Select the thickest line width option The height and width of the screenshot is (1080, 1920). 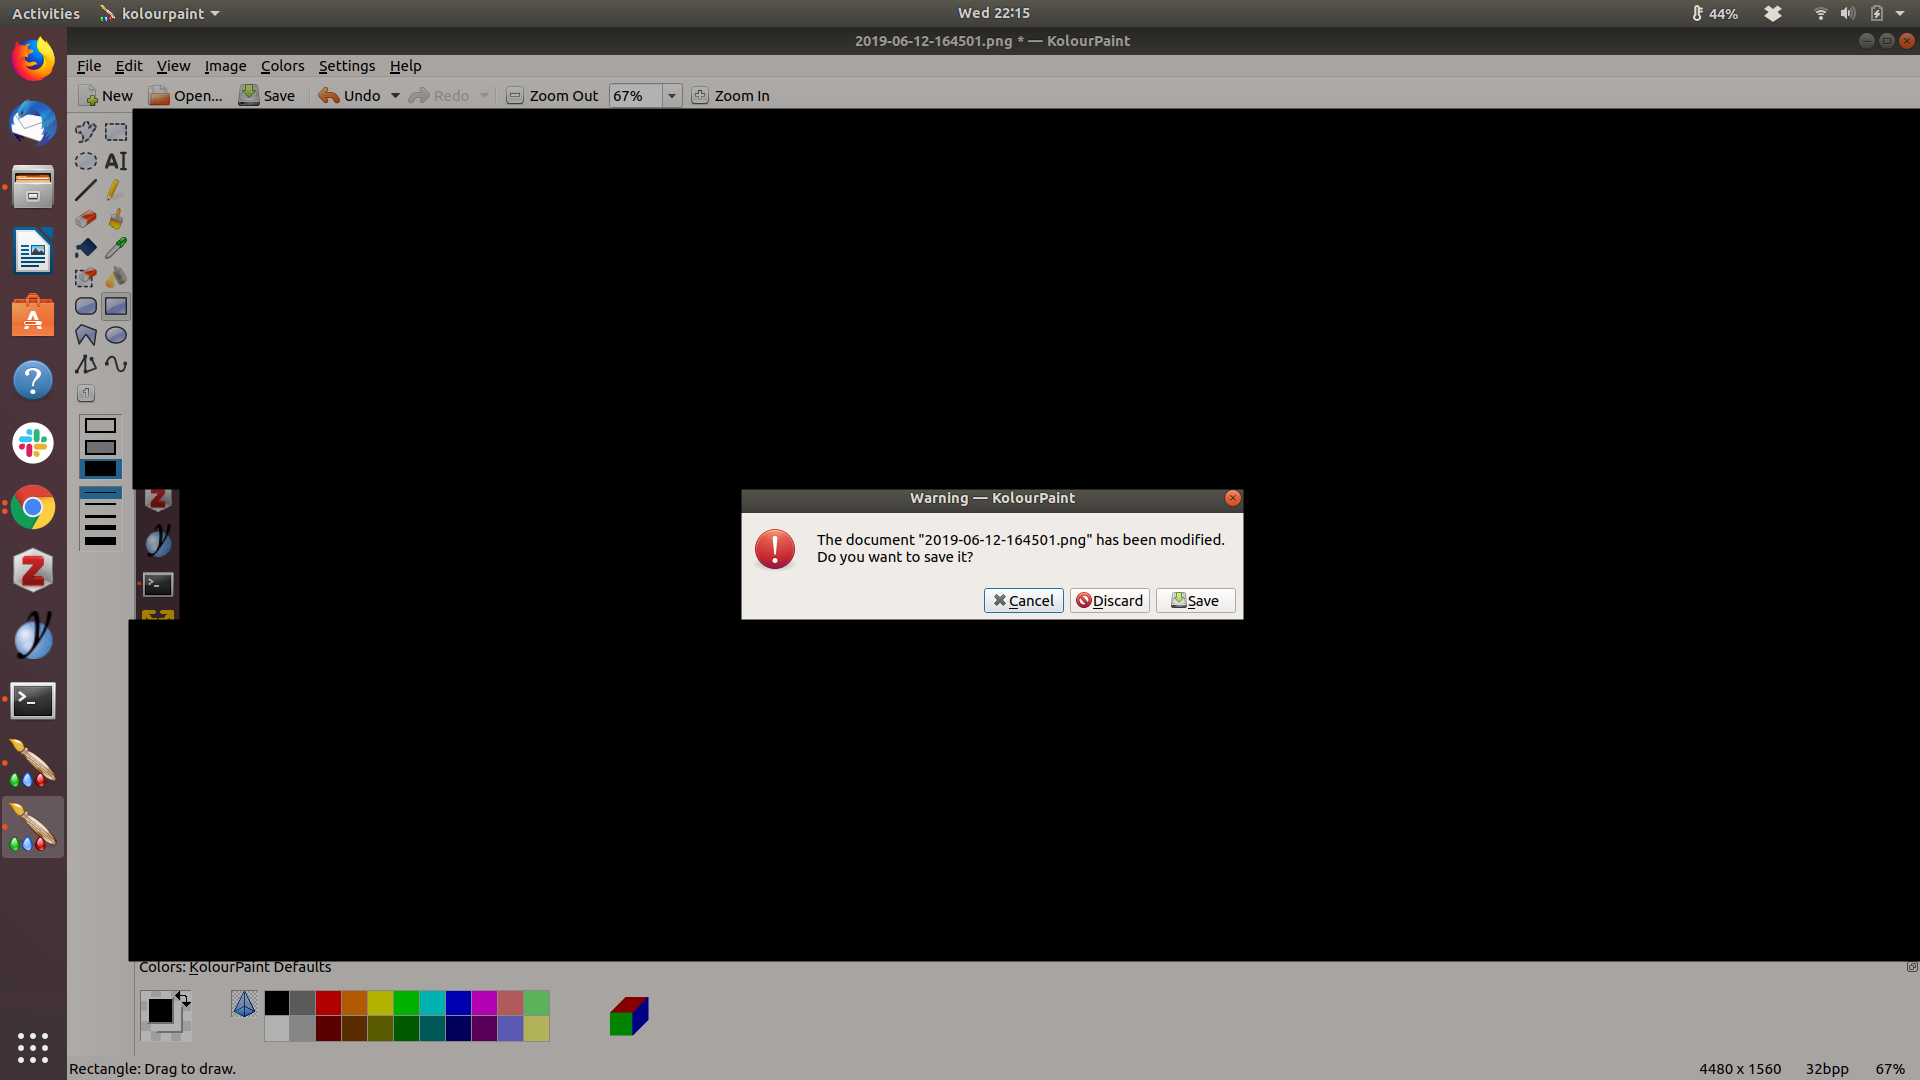pos(100,541)
